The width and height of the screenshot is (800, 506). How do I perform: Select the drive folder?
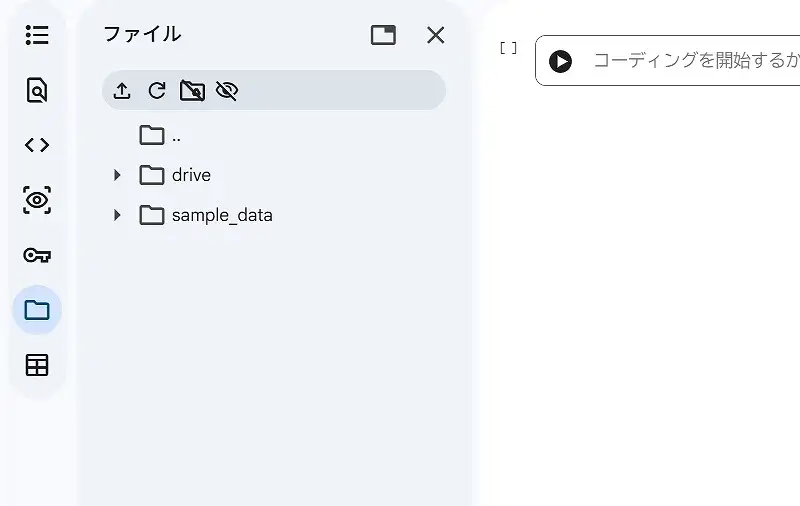pyautogui.click(x=190, y=175)
